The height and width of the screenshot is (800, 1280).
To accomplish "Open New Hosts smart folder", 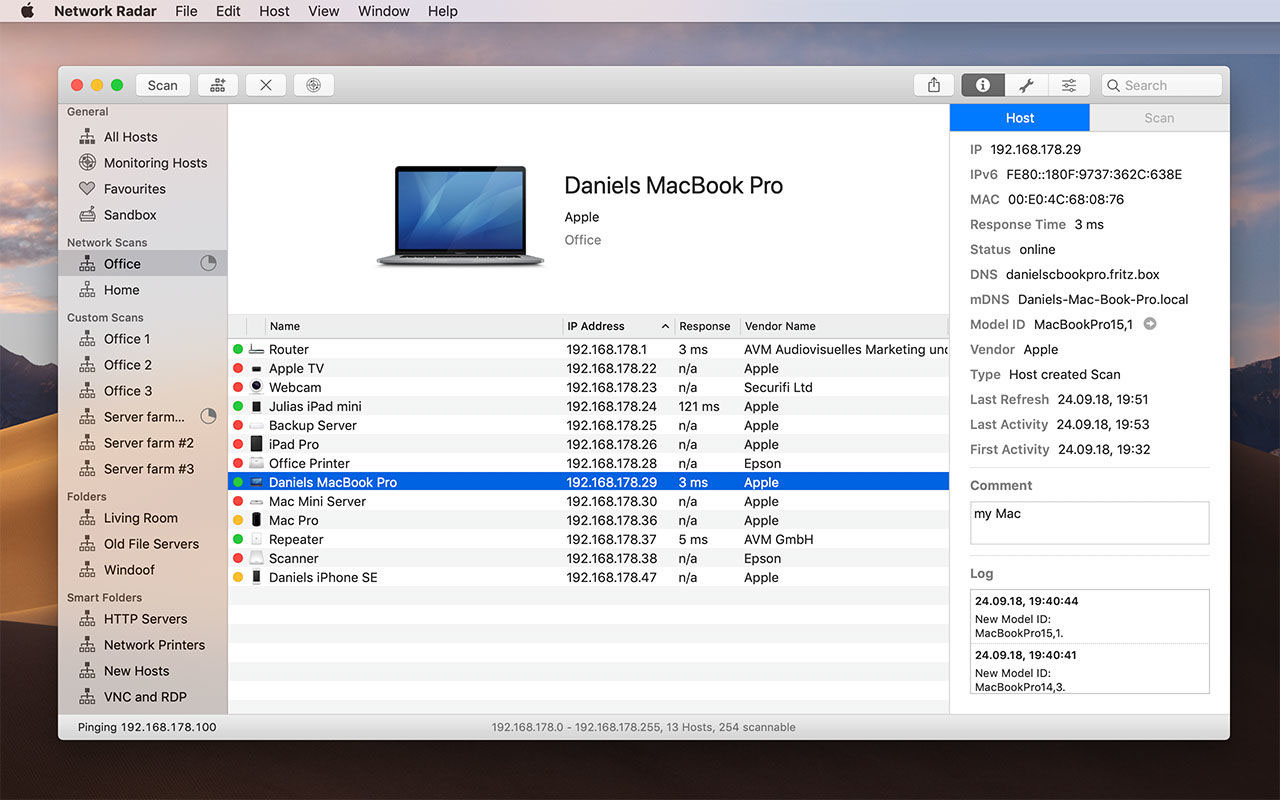I will (142, 671).
